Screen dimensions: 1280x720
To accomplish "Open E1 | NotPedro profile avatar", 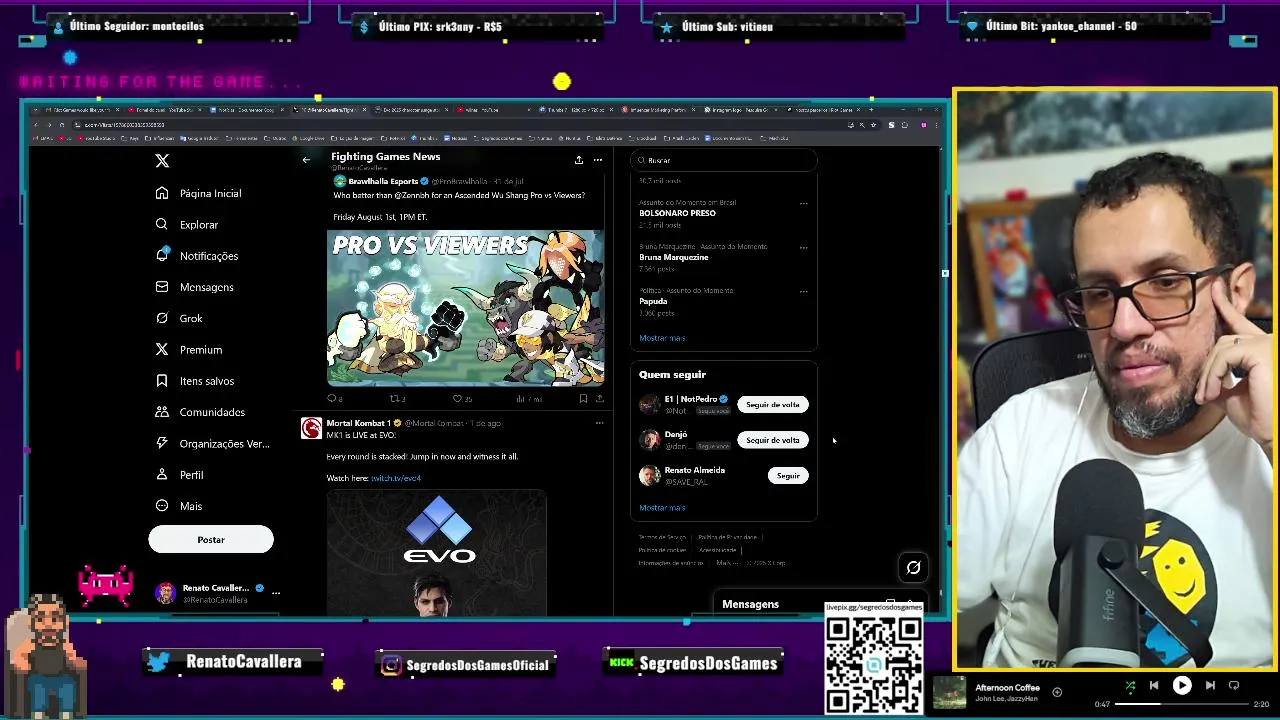I will (x=649, y=405).
